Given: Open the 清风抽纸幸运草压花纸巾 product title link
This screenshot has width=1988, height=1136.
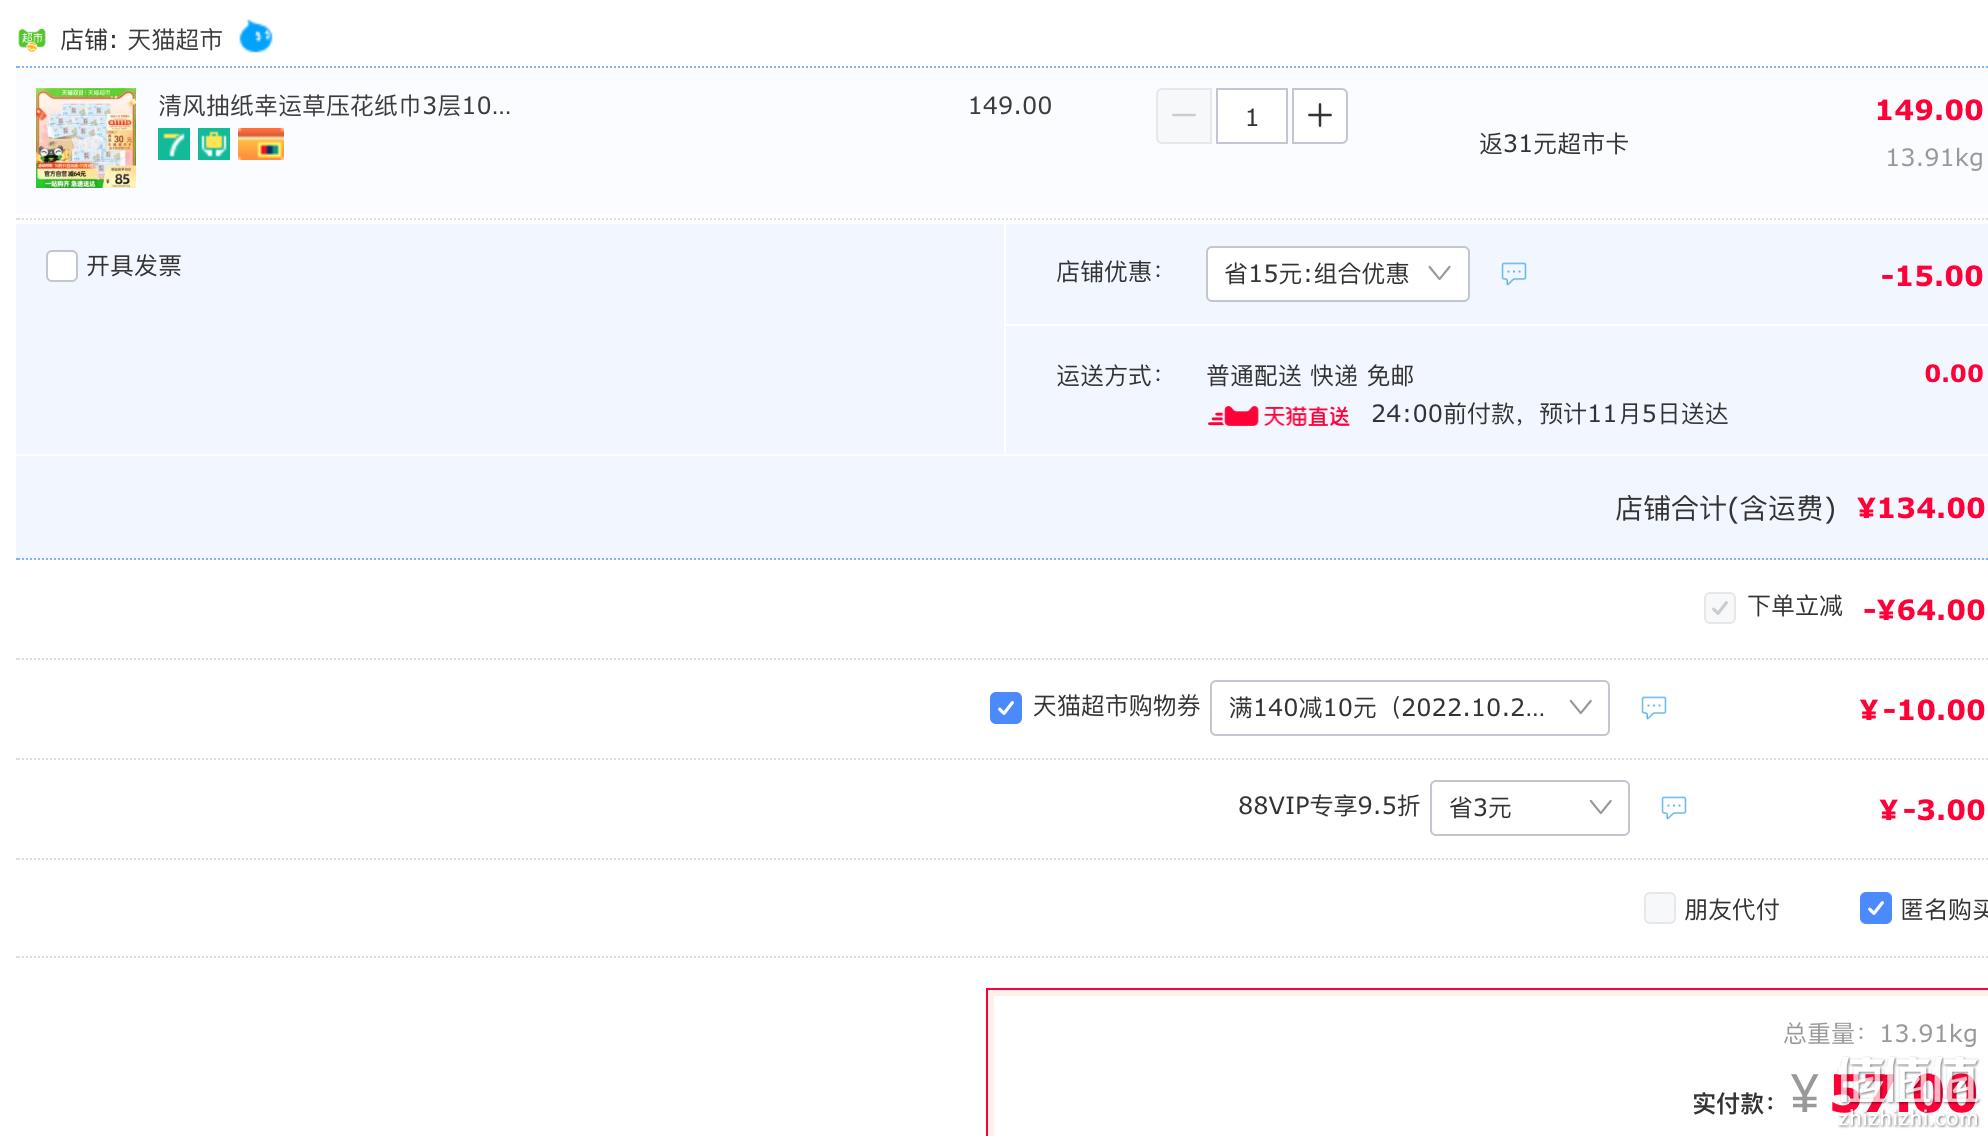Looking at the screenshot, I should 335,106.
